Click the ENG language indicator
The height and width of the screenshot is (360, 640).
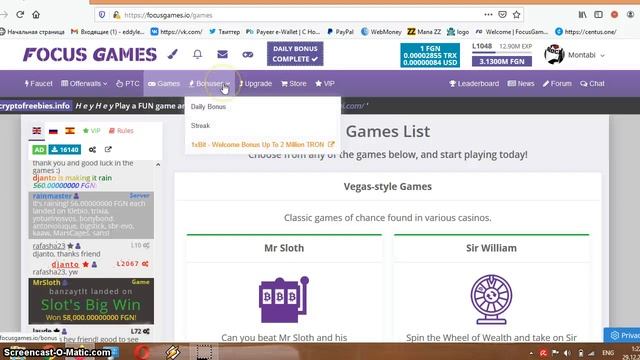(608, 353)
